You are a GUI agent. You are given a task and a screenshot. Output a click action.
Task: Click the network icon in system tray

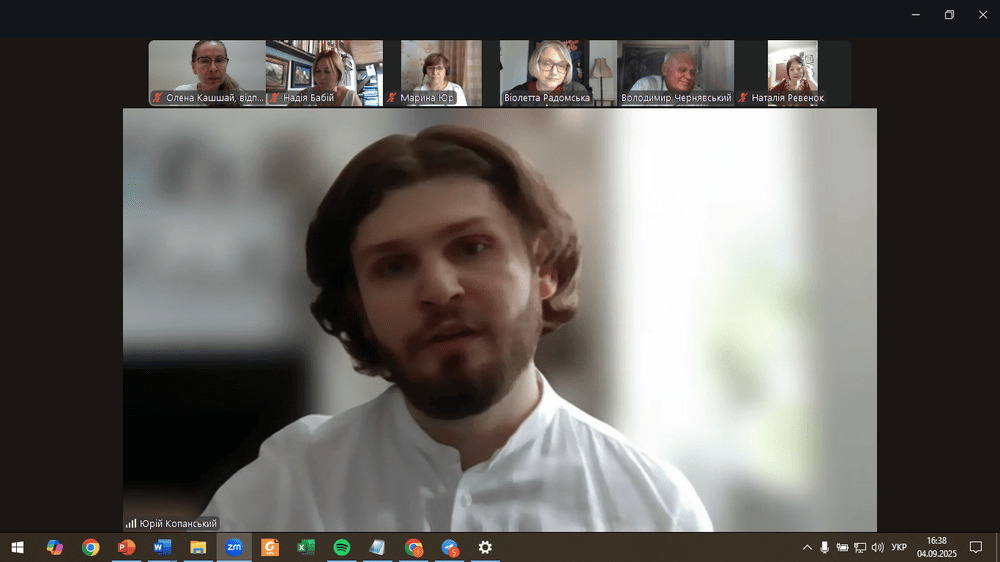pos(860,547)
